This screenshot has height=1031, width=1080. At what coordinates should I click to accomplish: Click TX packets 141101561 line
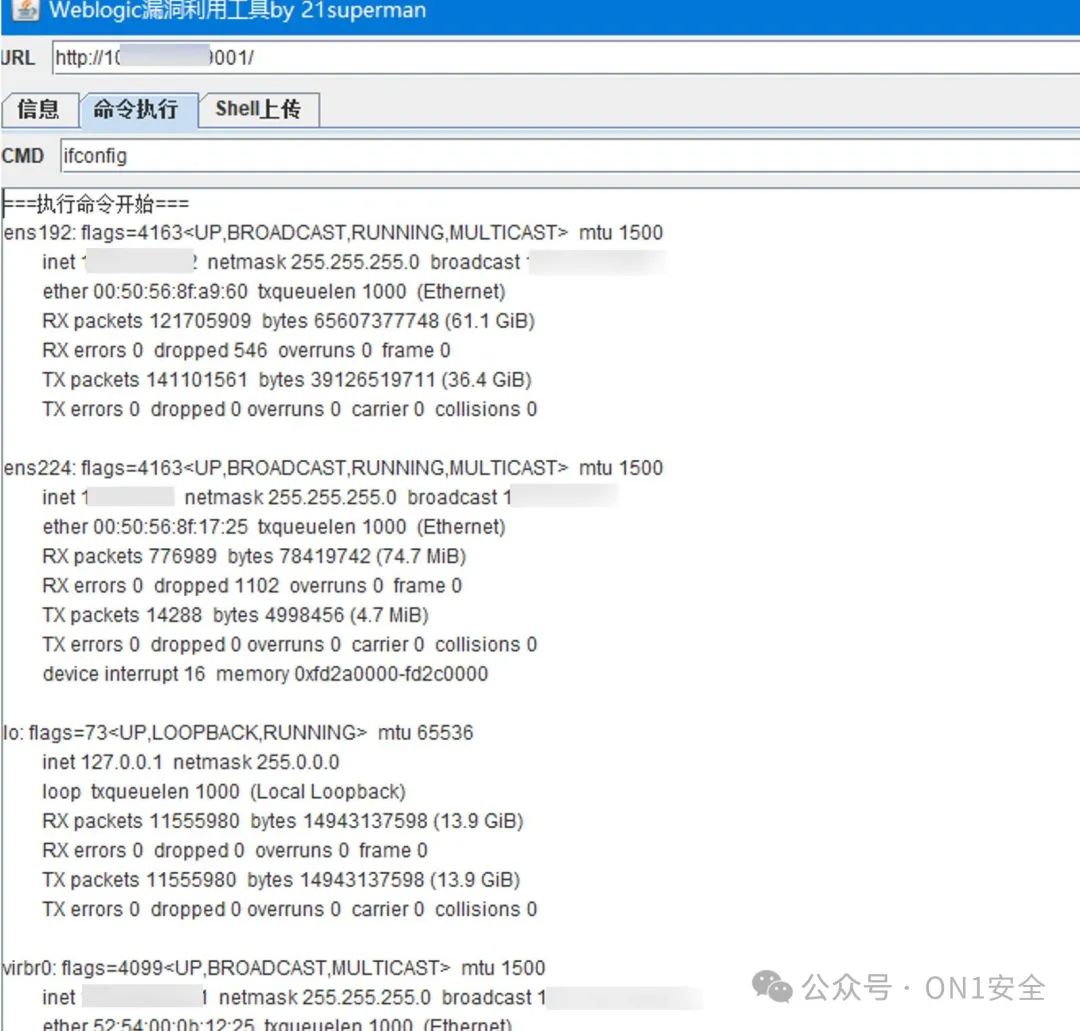click(x=287, y=380)
